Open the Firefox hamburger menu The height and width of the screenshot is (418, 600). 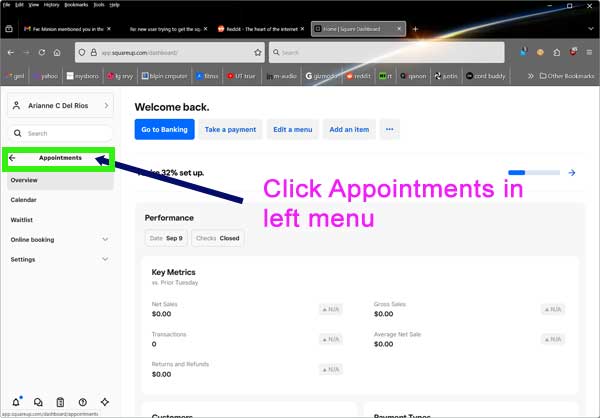click(x=589, y=52)
